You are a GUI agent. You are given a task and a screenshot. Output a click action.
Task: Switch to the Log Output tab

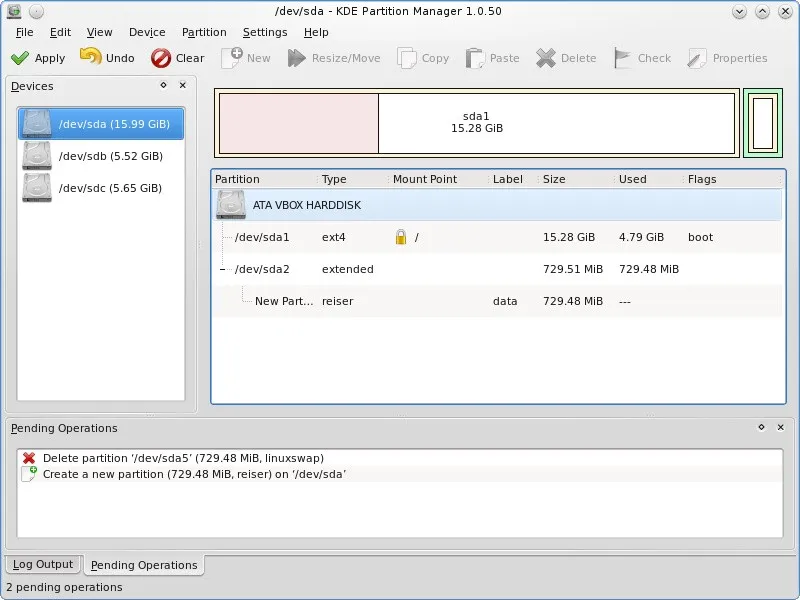point(42,564)
